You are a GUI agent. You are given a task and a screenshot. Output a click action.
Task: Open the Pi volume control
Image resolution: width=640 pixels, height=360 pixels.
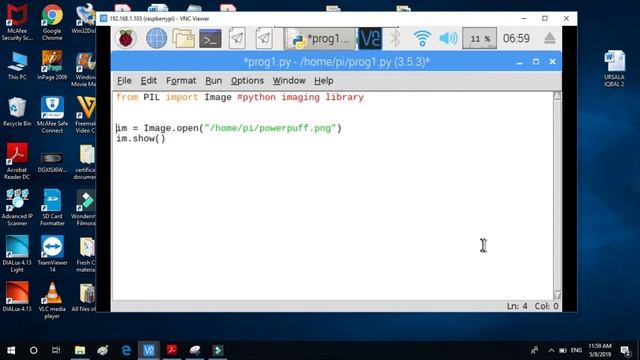tap(448, 39)
